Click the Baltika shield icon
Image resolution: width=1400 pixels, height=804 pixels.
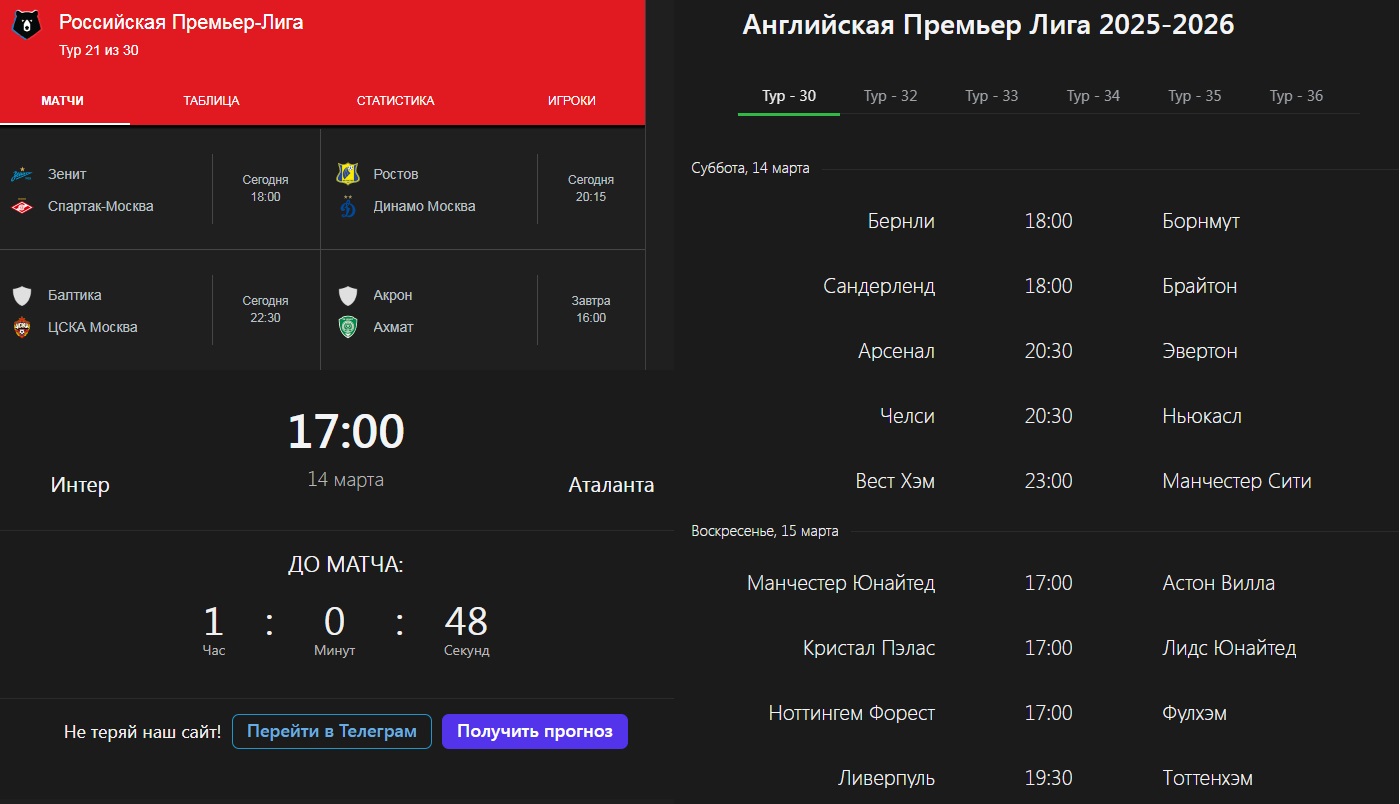pos(22,296)
